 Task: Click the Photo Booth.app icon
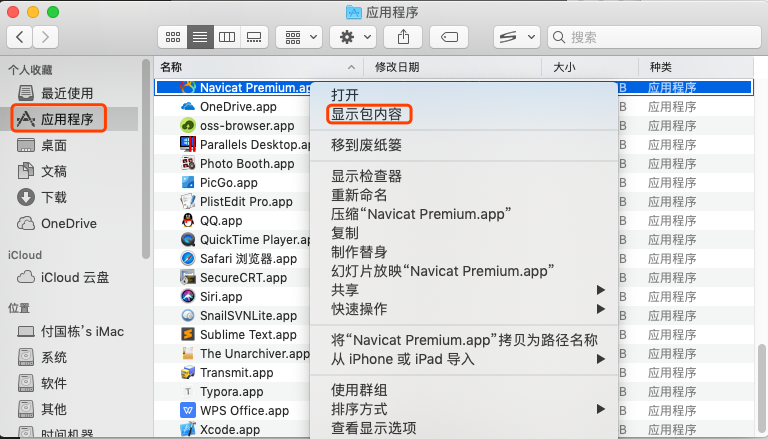click(x=188, y=163)
